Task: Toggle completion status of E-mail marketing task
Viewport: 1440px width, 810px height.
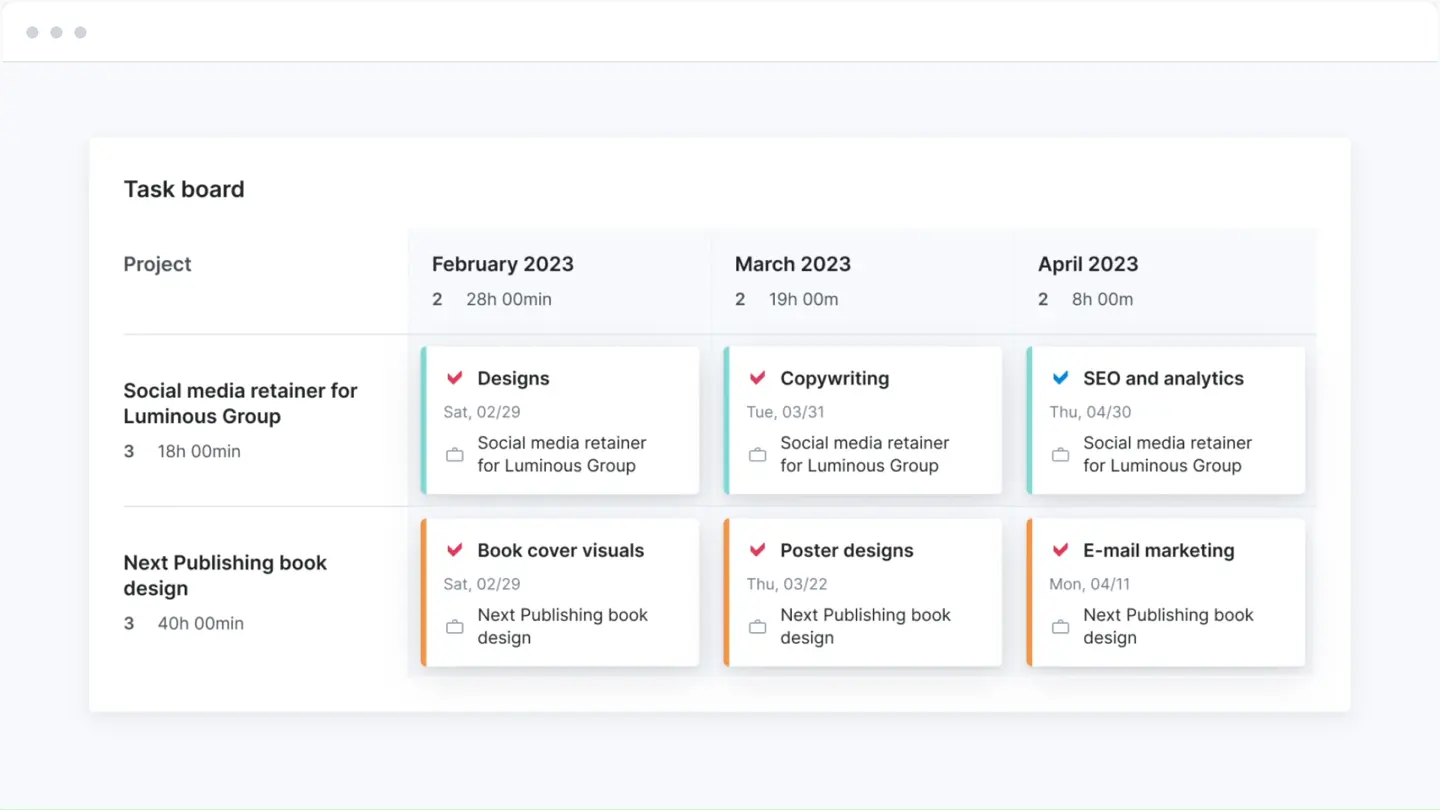Action: (1059, 550)
